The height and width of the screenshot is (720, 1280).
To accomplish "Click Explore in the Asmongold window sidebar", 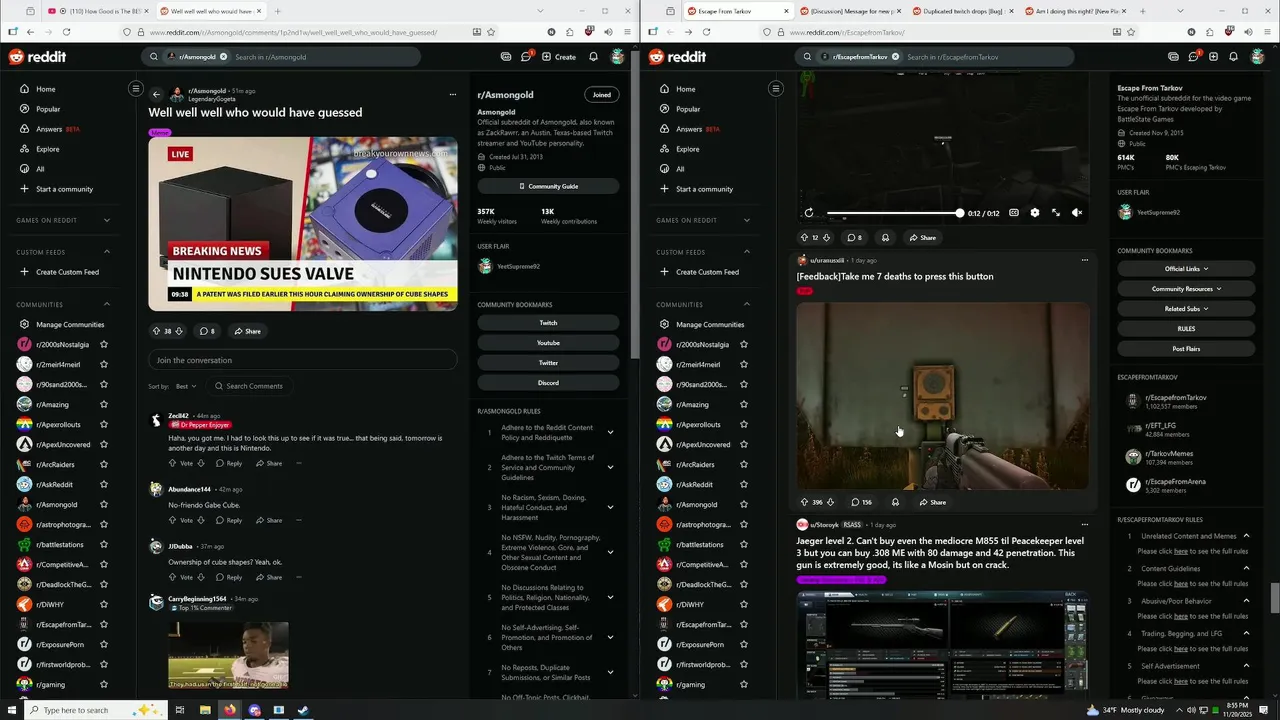I will (47, 149).
